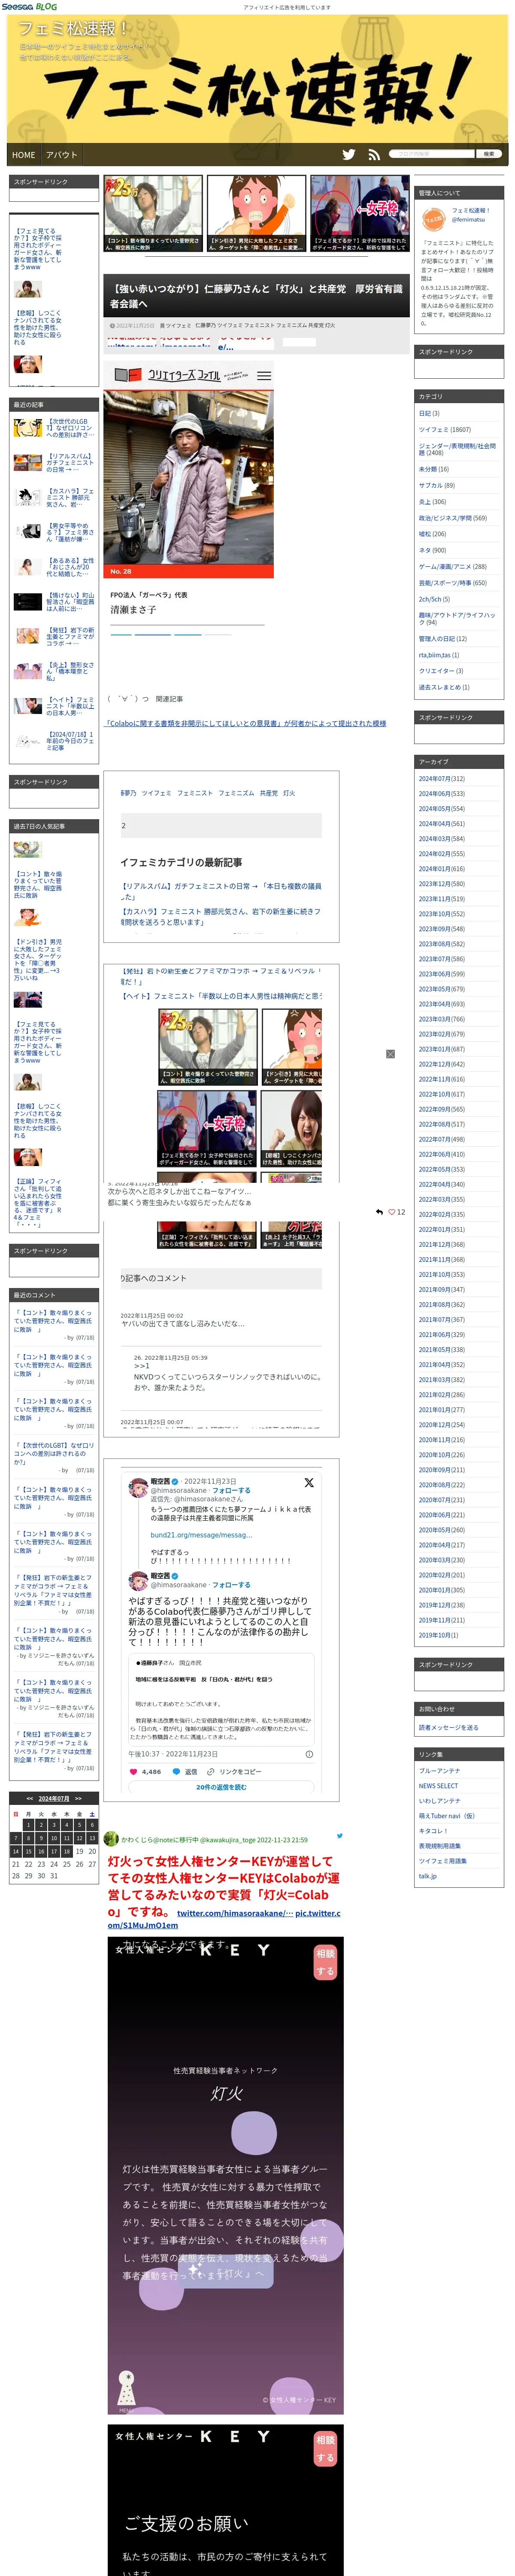Close the overlay ad with the X icon
The height and width of the screenshot is (2576, 515).
point(390,1054)
